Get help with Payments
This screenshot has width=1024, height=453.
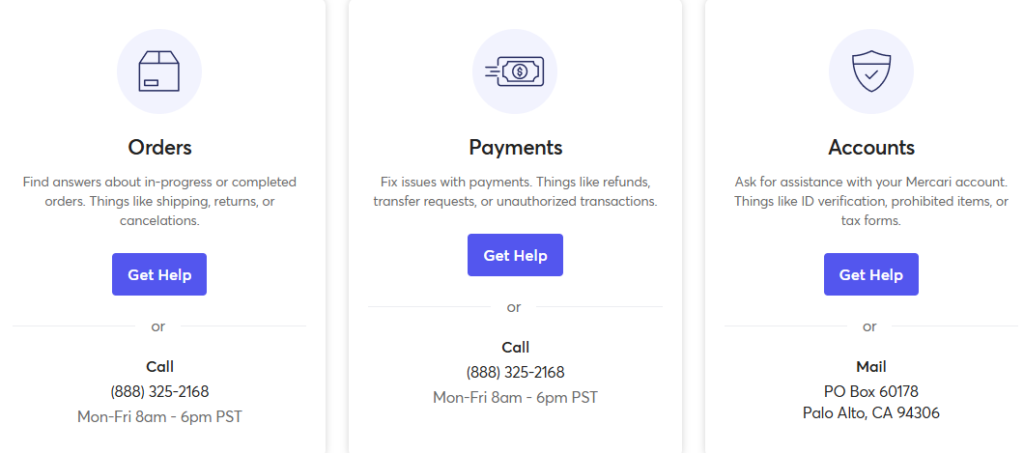(515, 255)
